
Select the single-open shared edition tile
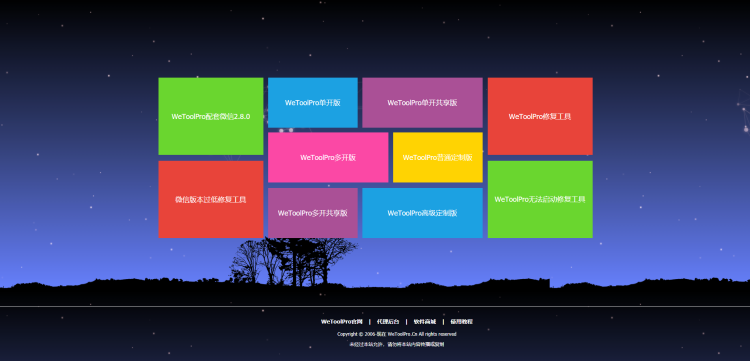point(422,103)
